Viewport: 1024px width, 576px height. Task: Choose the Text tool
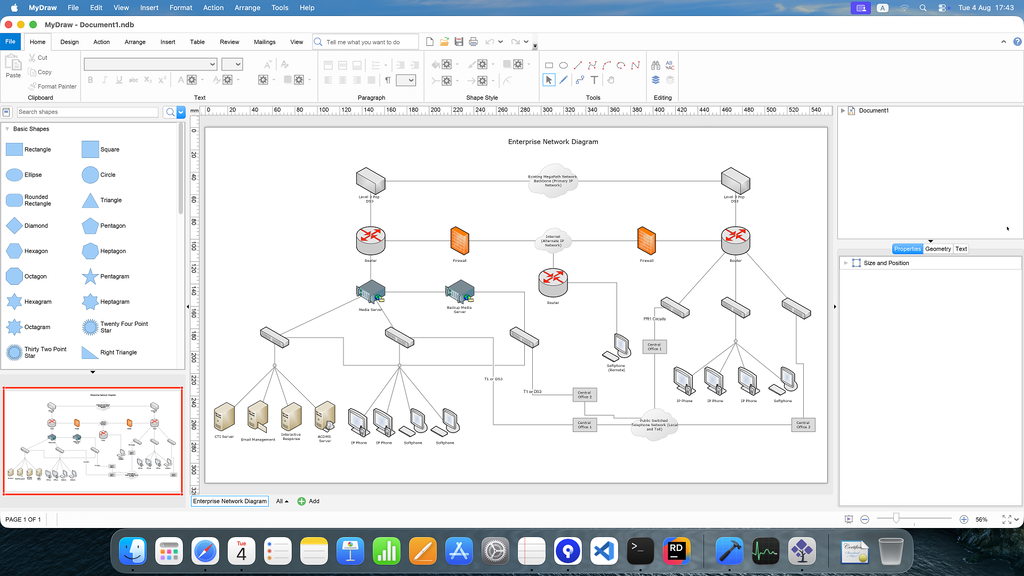(594, 80)
